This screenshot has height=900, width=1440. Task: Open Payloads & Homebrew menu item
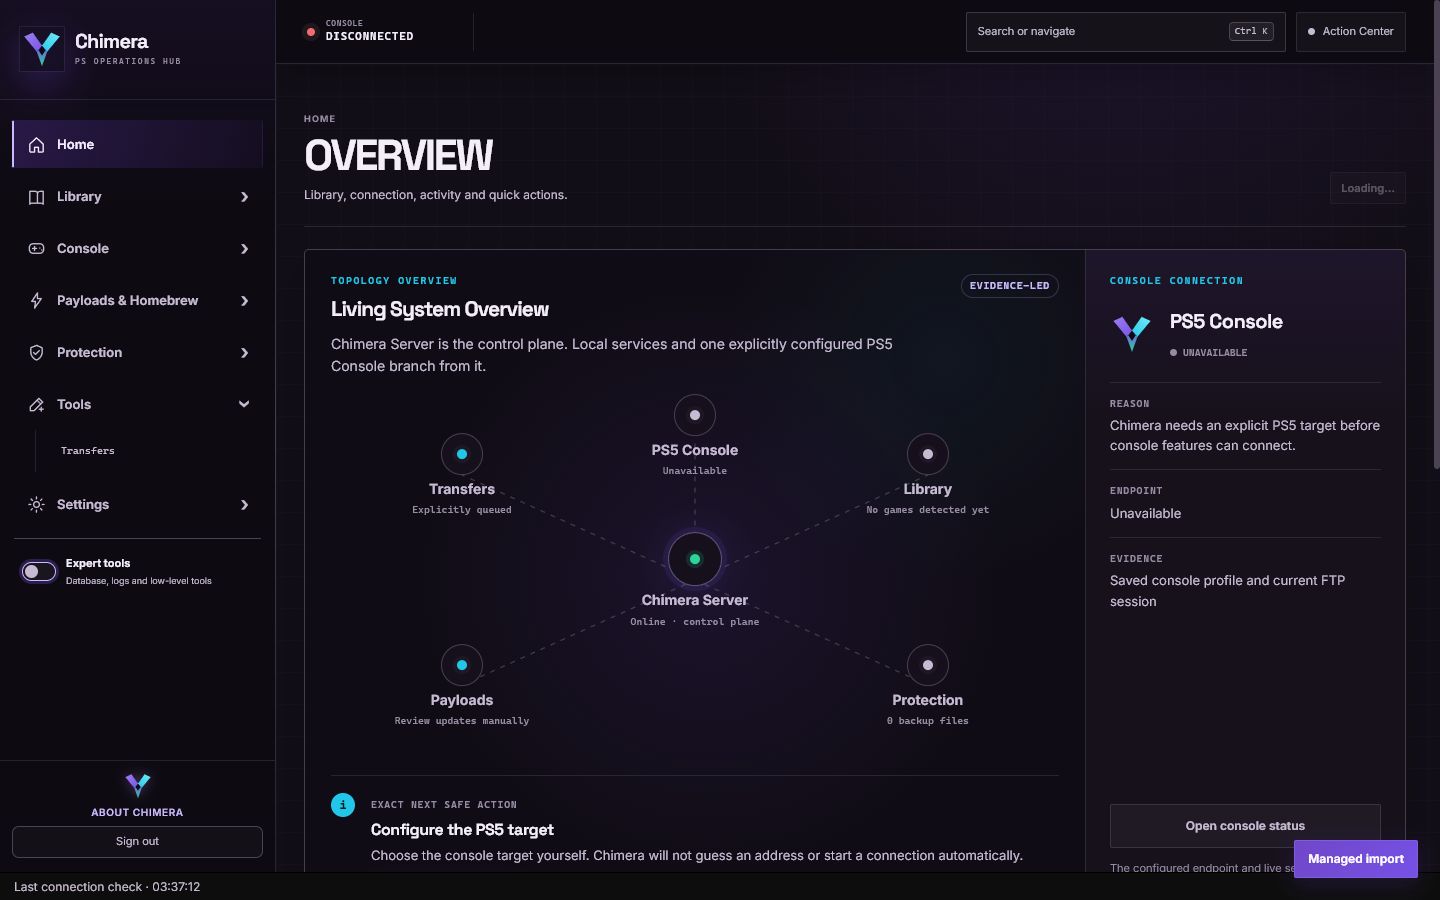tap(137, 301)
